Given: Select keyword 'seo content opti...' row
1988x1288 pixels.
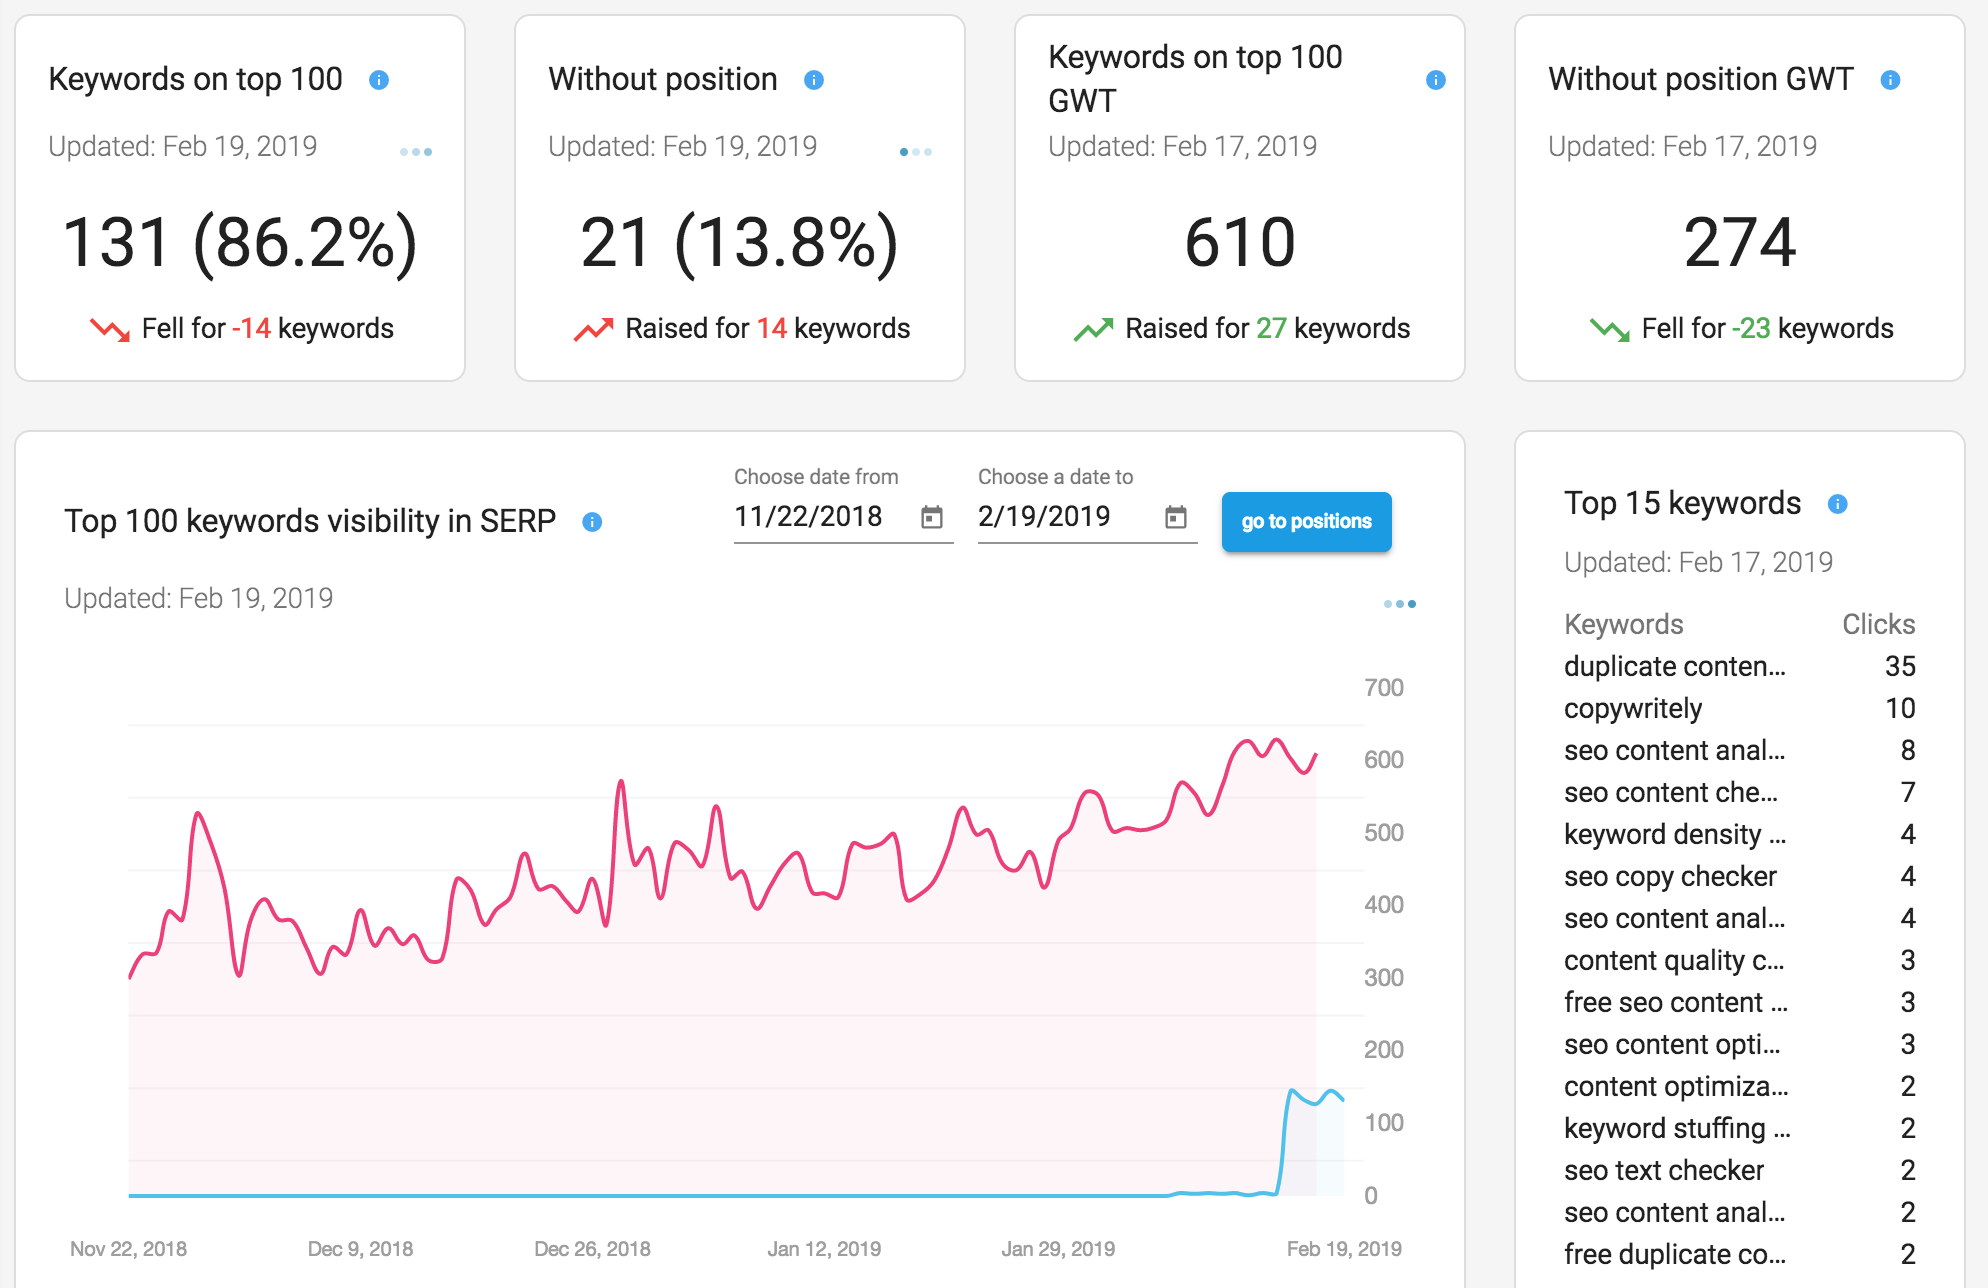Looking at the screenshot, I should (1740, 1045).
